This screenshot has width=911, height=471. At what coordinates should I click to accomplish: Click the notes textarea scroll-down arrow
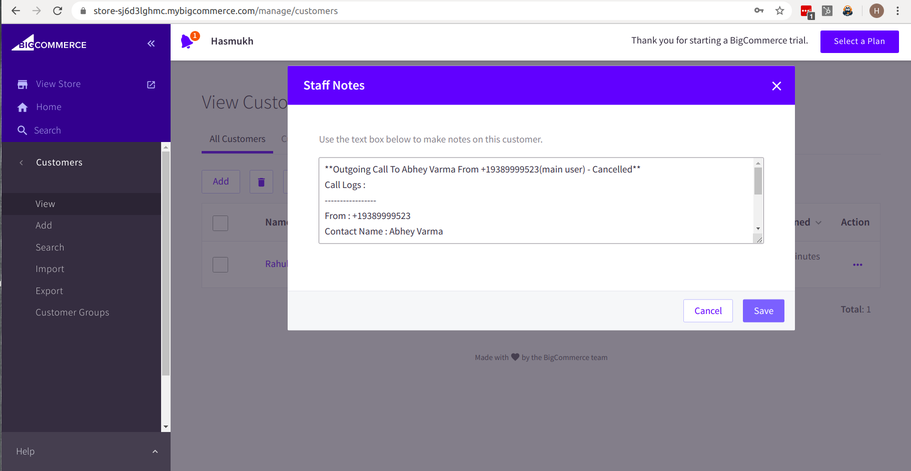coord(758,229)
